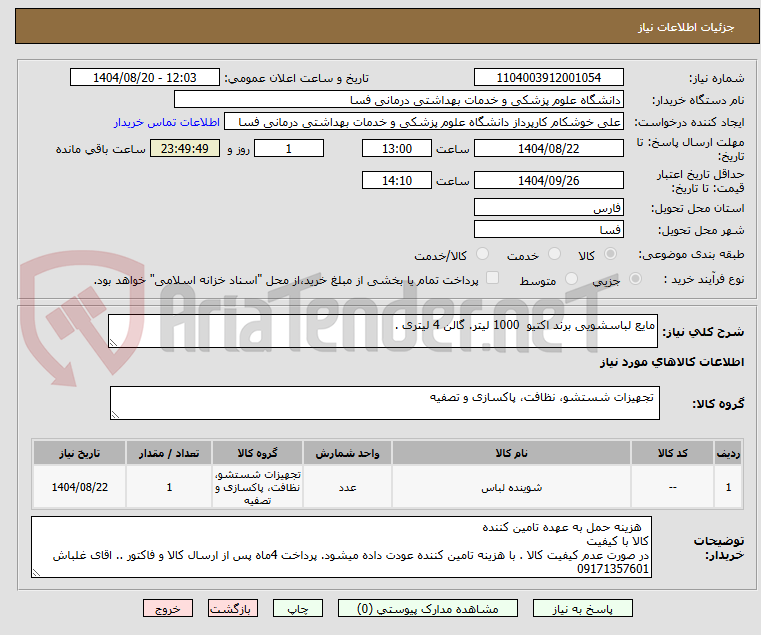Viewport: 761px width, 635px height.
Task: Click the استان محل تحویل field فارس
Action: coord(548,208)
